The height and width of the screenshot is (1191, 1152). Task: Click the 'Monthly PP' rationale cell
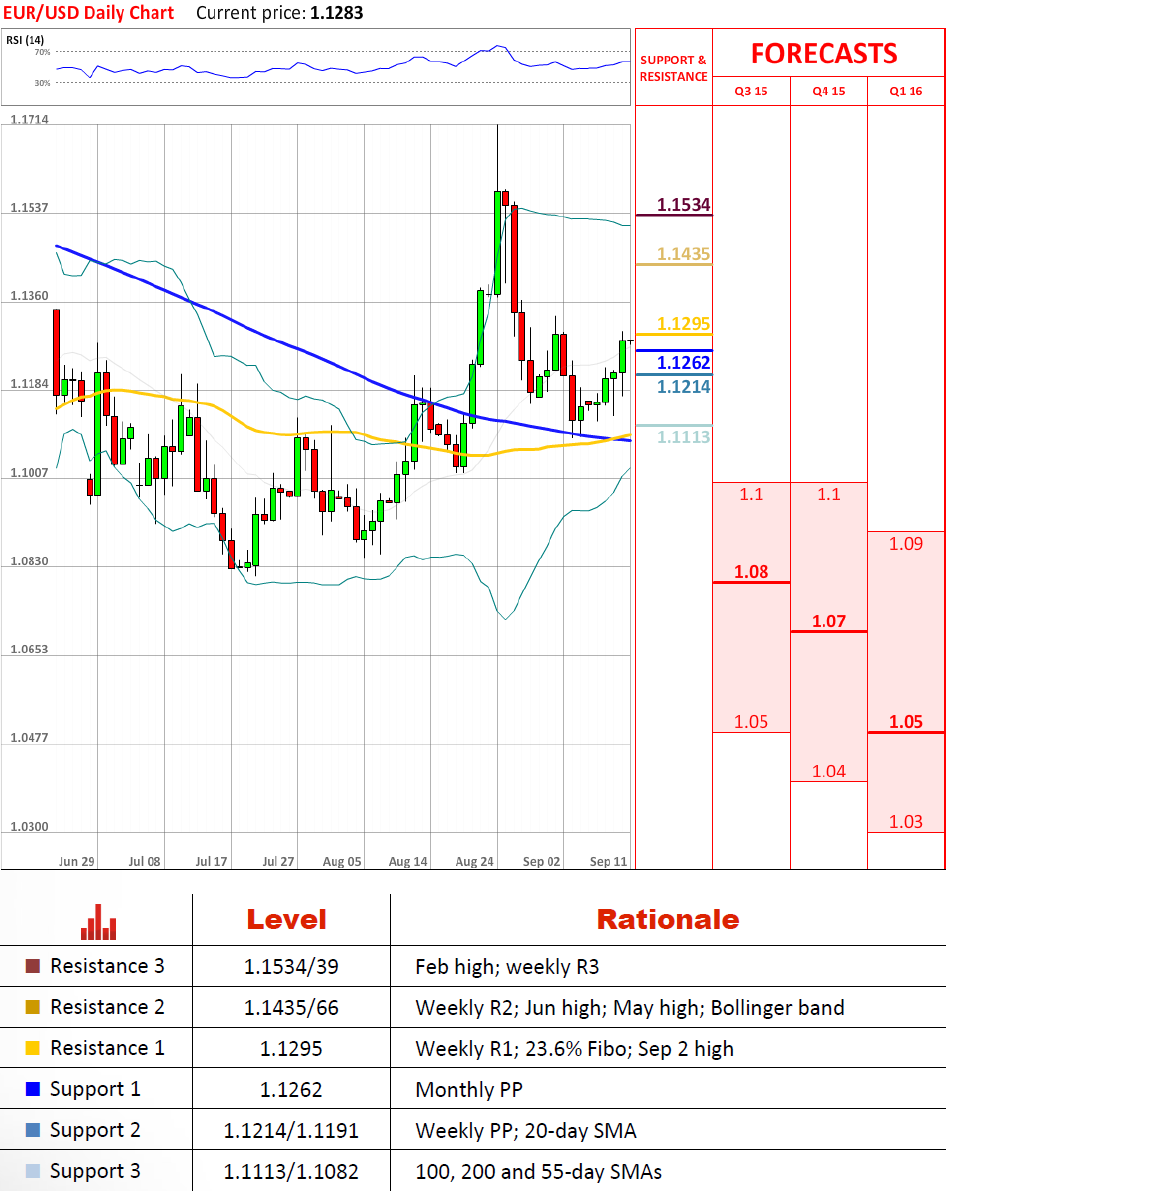point(469,1090)
